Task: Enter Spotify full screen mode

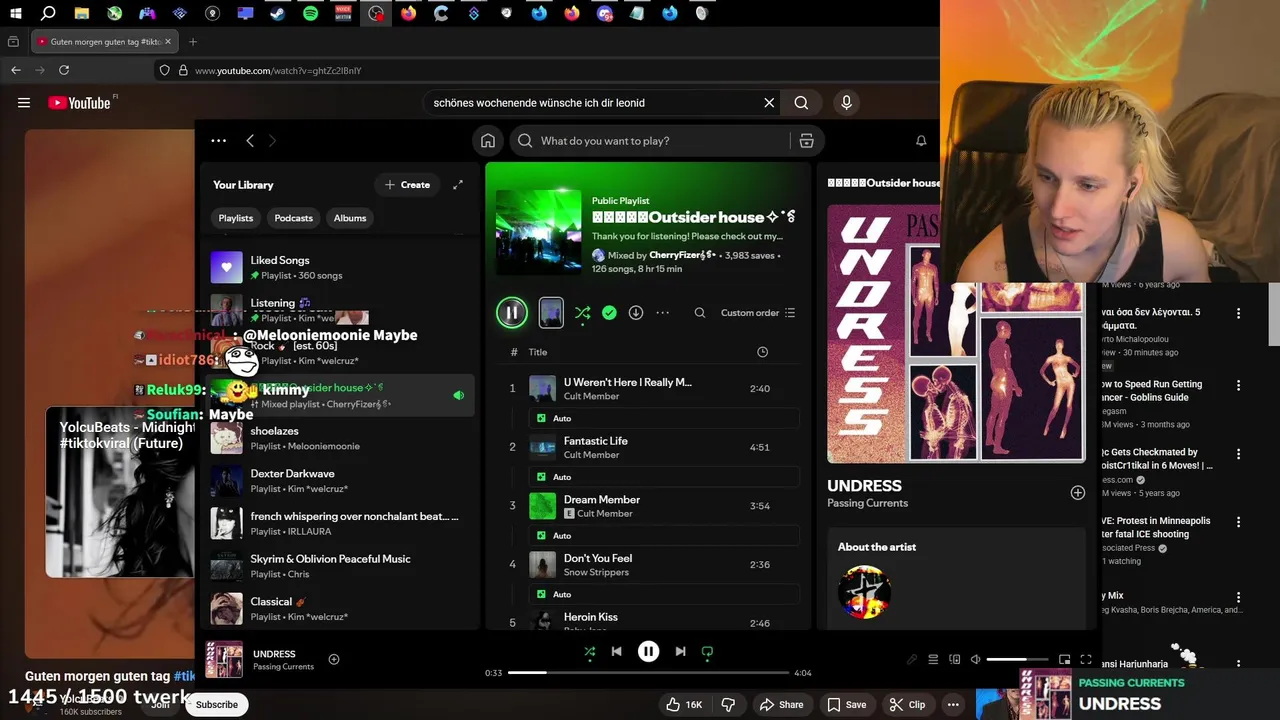Action: click(x=1086, y=660)
